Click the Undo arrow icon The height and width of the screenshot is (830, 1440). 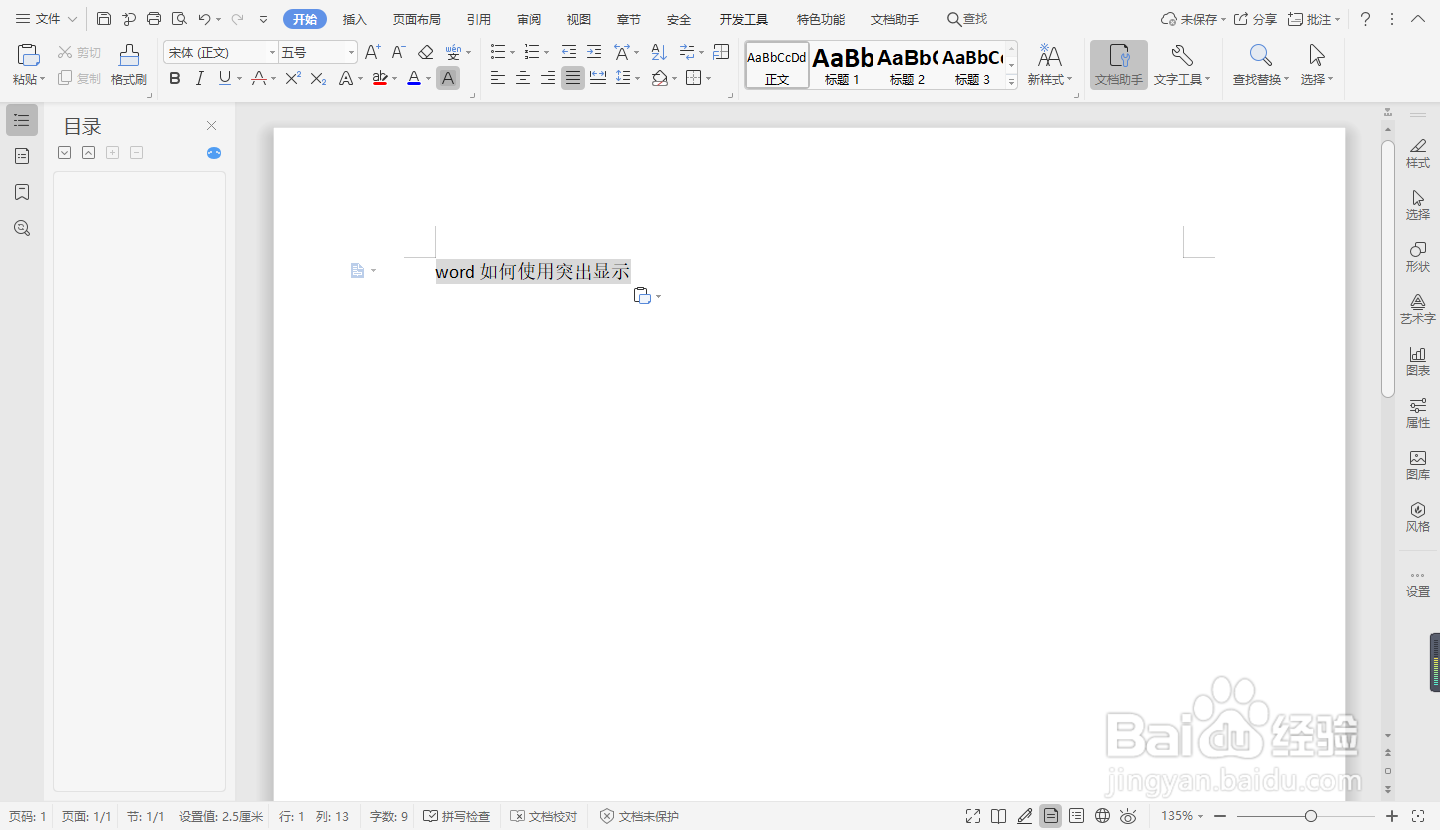coord(204,19)
